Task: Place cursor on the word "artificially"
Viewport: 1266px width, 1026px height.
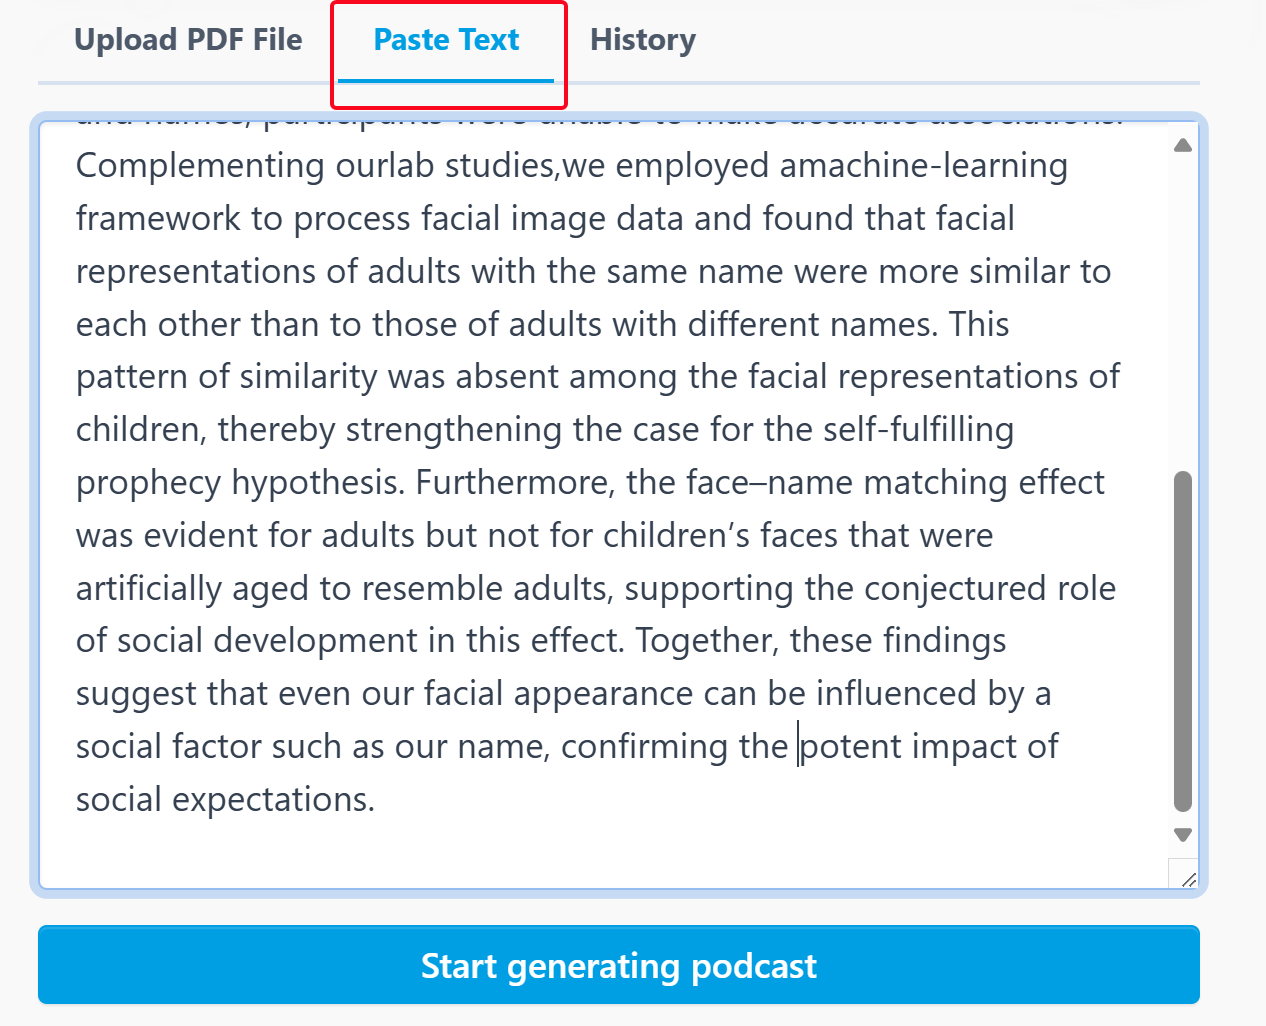Action: pyautogui.click(x=149, y=589)
